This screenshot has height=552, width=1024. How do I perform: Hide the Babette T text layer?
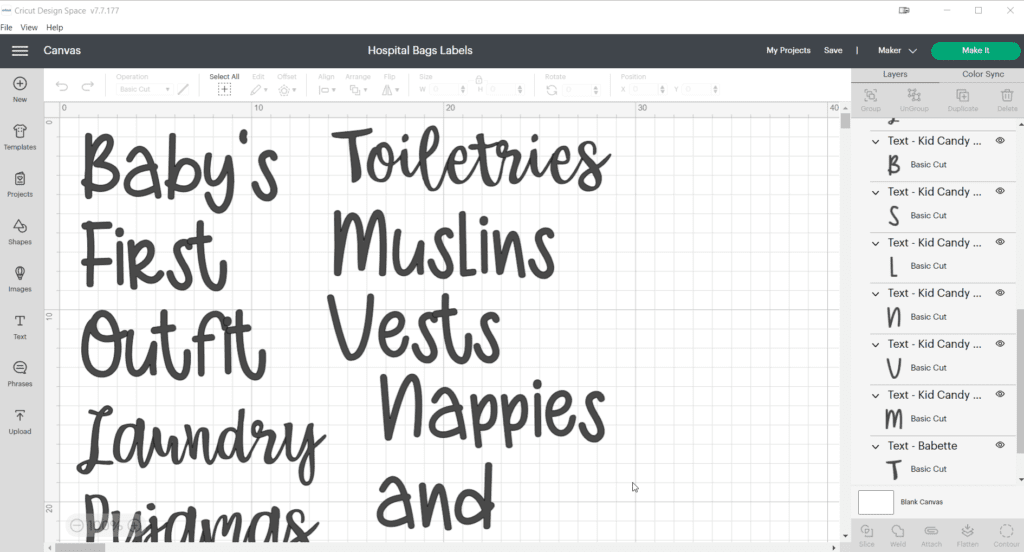(x=1000, y=445)
